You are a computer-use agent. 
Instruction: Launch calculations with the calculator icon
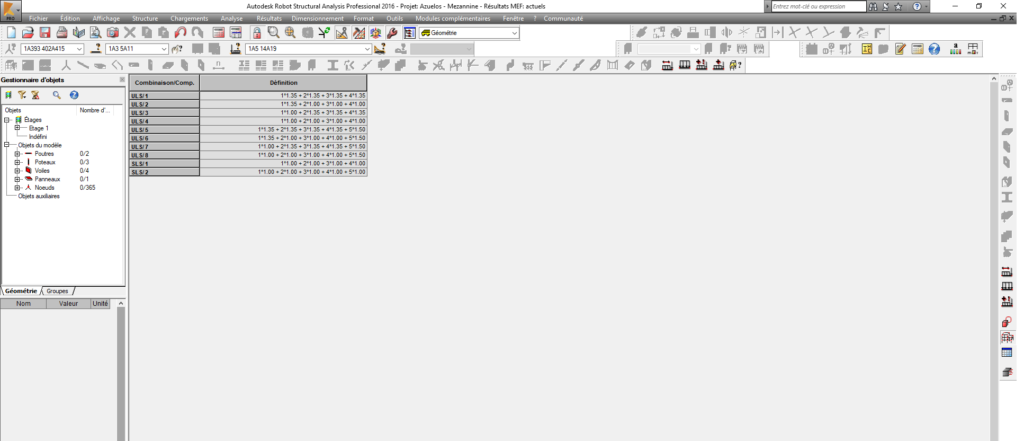219,33
